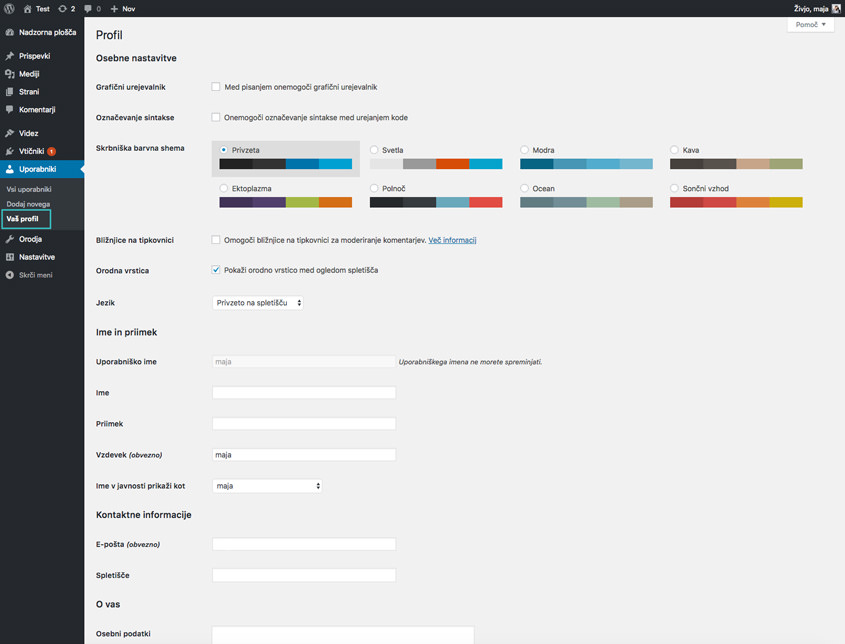The image size is (845, 644).
Task: Select the Modra color scheme radio
Action: pyautogui.click(x=524, y=150)
